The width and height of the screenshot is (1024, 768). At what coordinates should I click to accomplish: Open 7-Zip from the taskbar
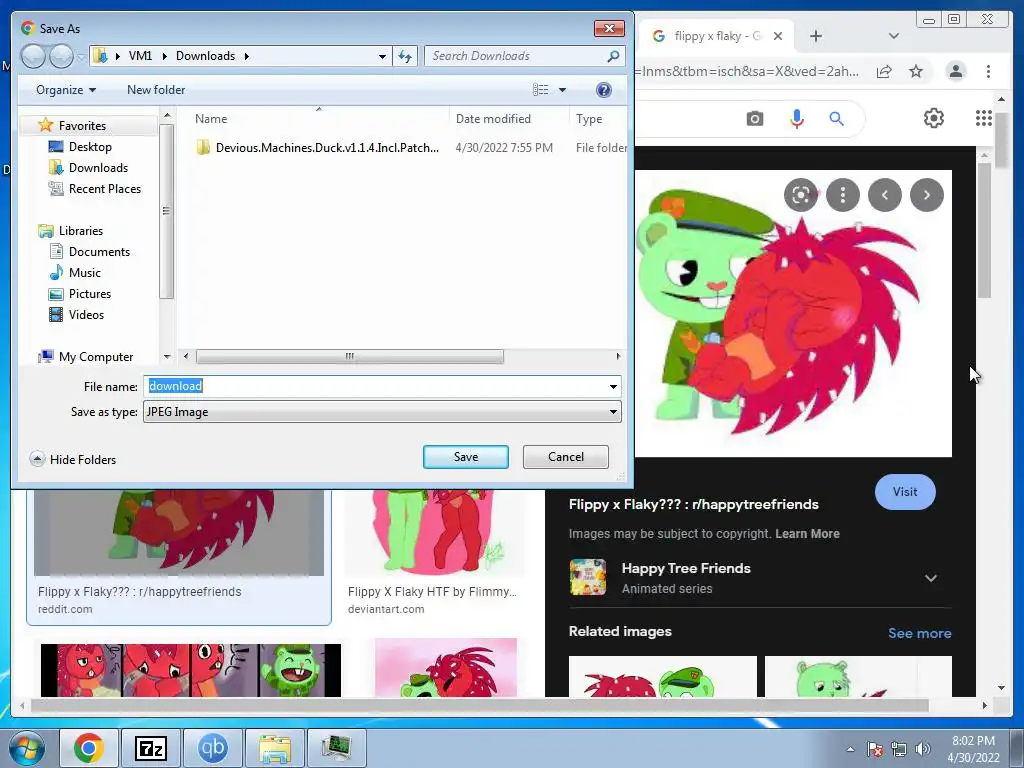click(x=150, y=748)
